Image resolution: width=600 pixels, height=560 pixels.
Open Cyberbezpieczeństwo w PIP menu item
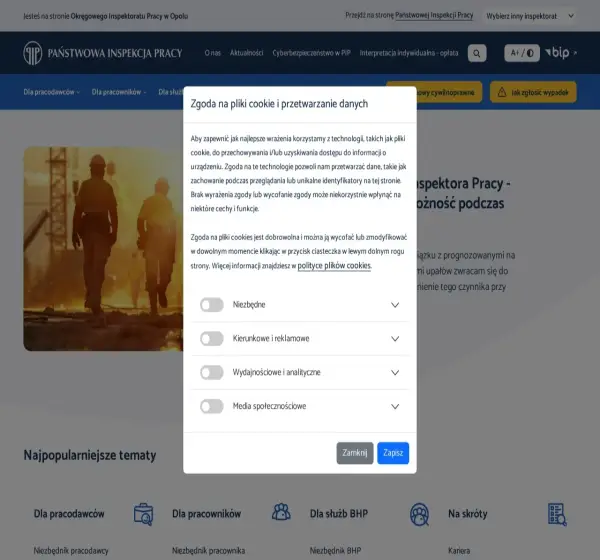click(311, 53)
